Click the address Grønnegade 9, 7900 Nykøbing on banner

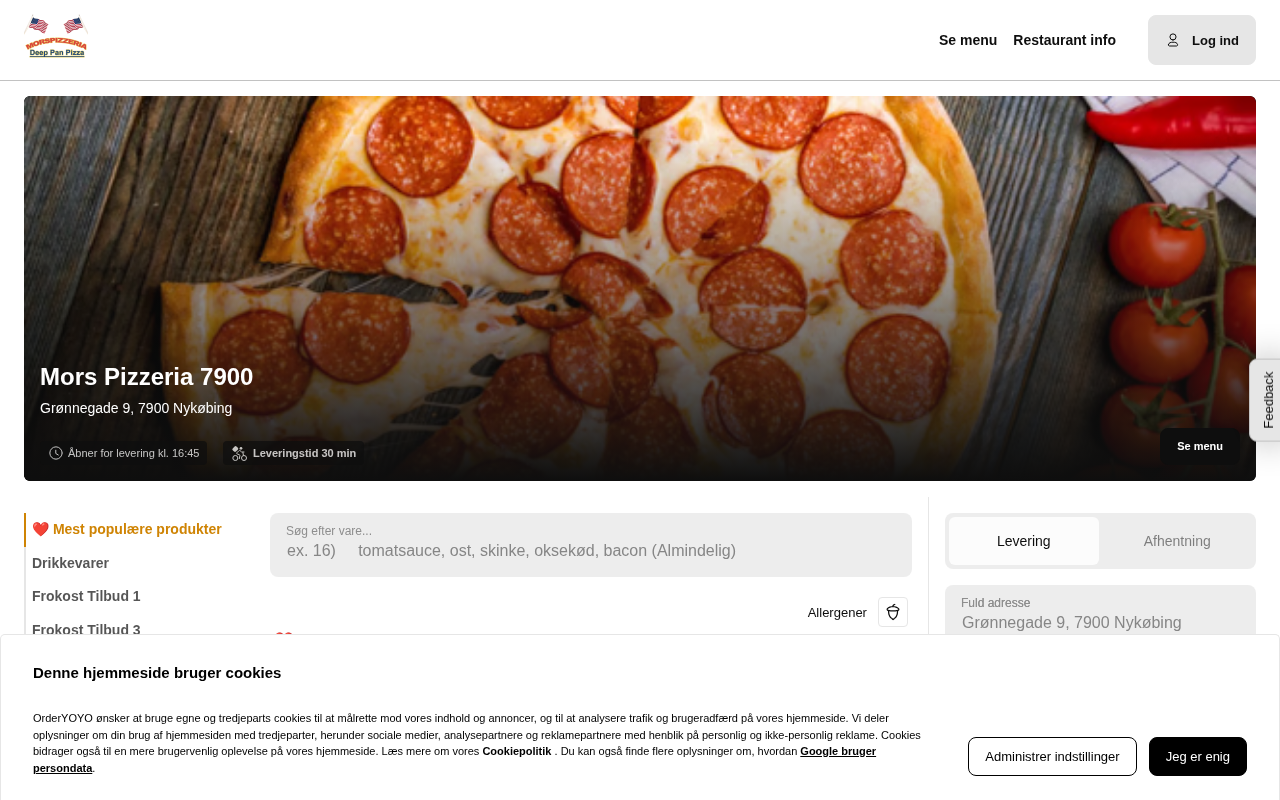pos(136,408)
